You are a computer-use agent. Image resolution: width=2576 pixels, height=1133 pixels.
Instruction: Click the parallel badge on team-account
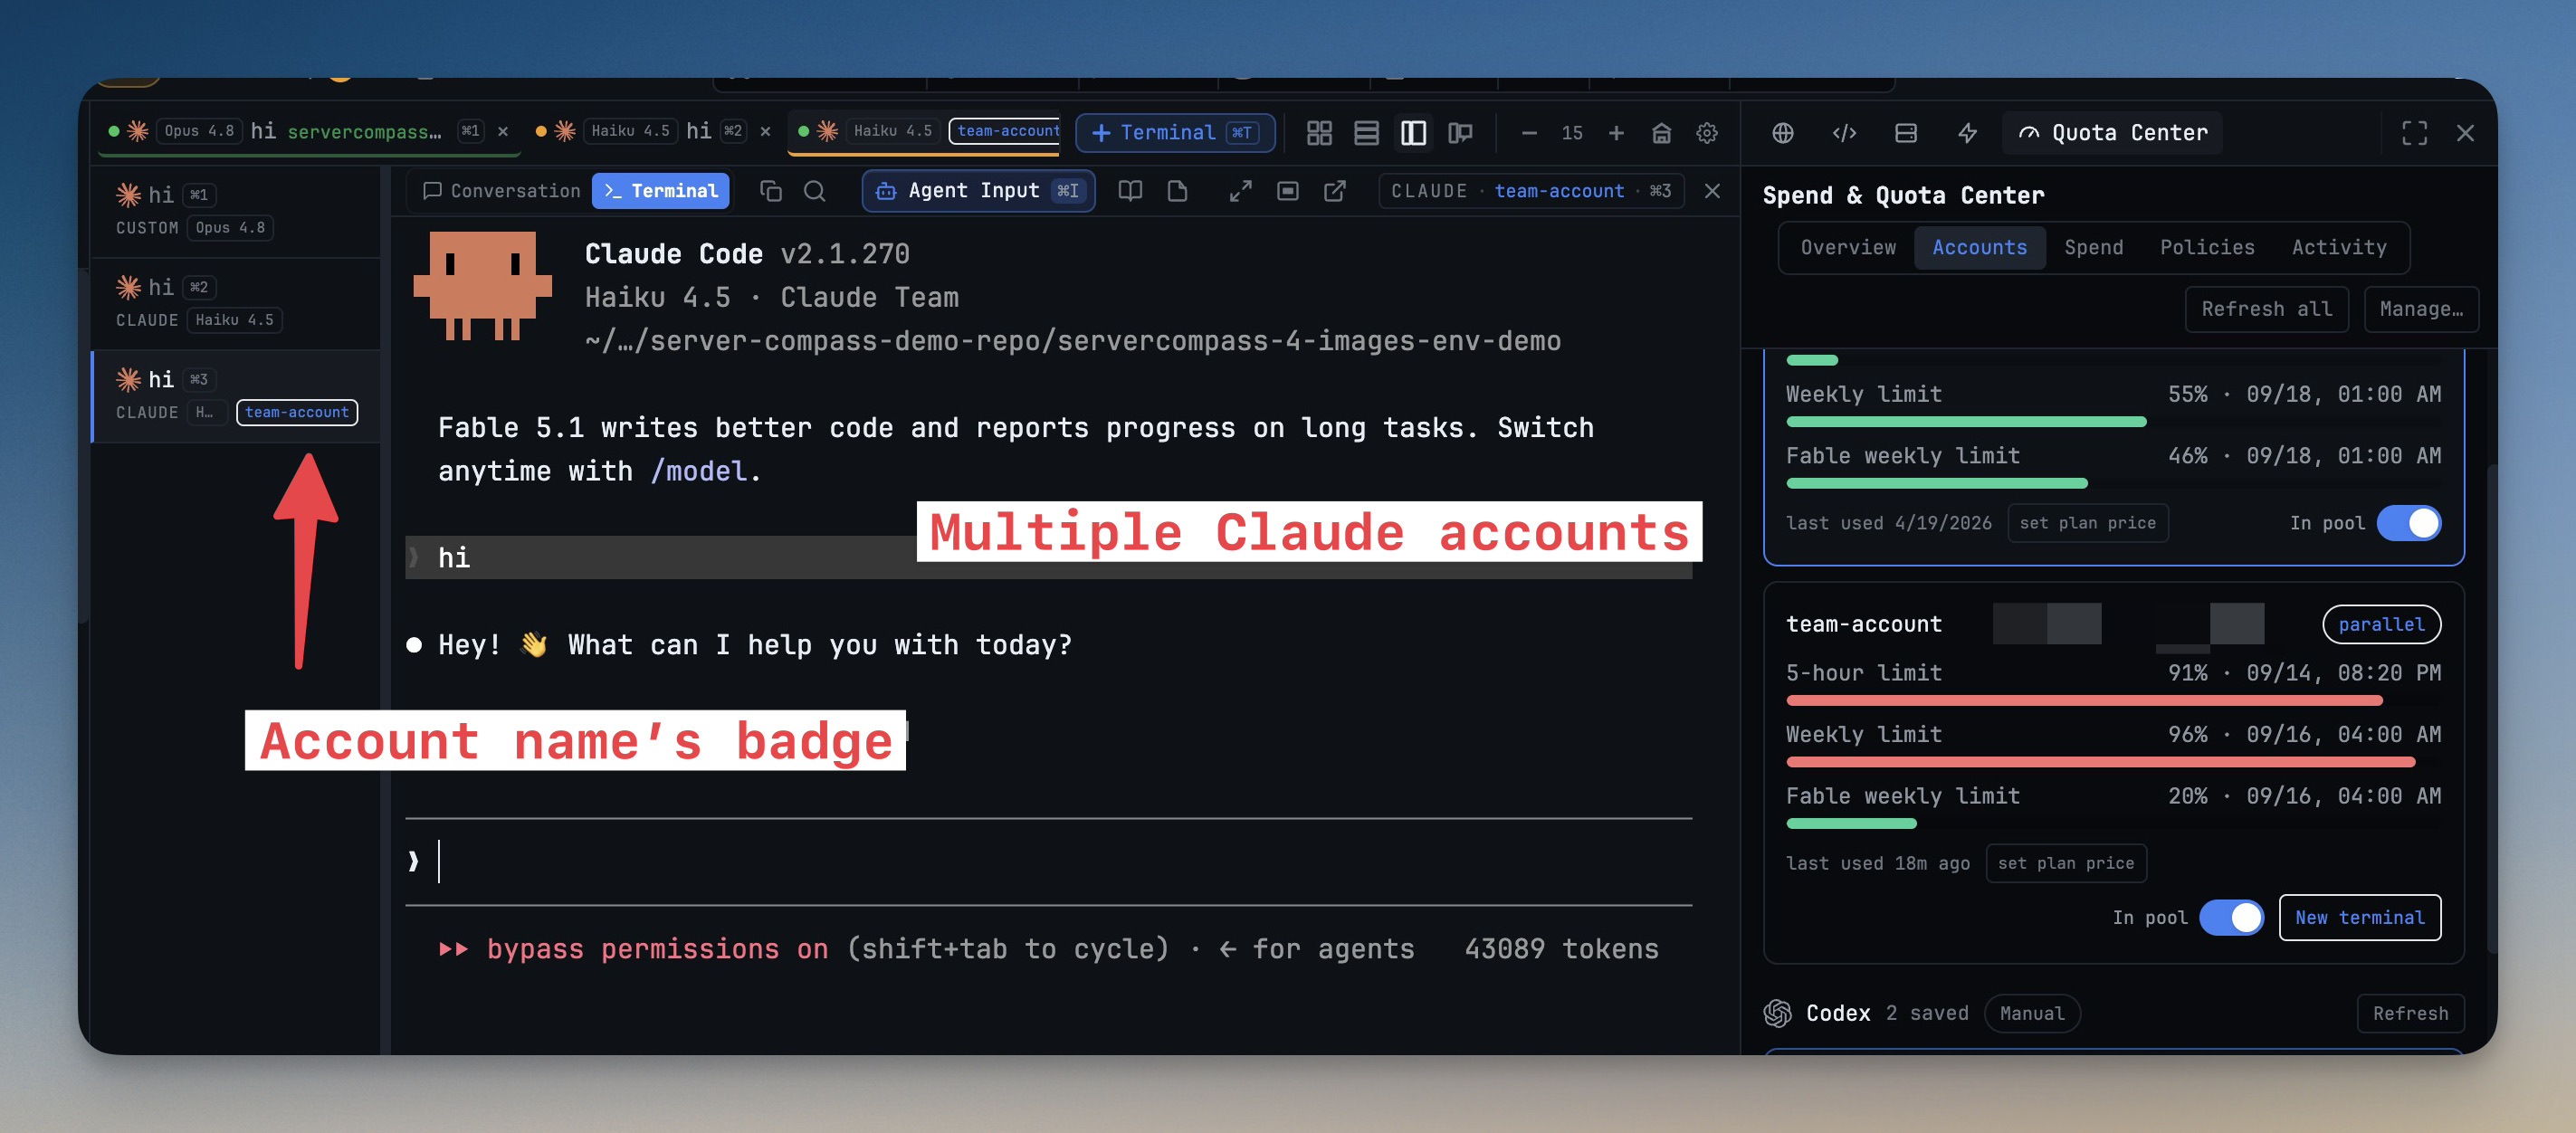tap(2381, 624)
